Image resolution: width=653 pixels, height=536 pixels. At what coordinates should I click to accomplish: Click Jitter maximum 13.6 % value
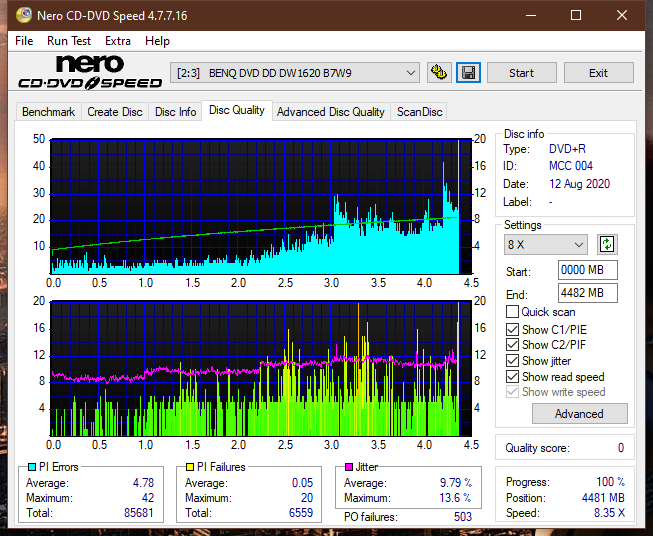click(456, 498)
